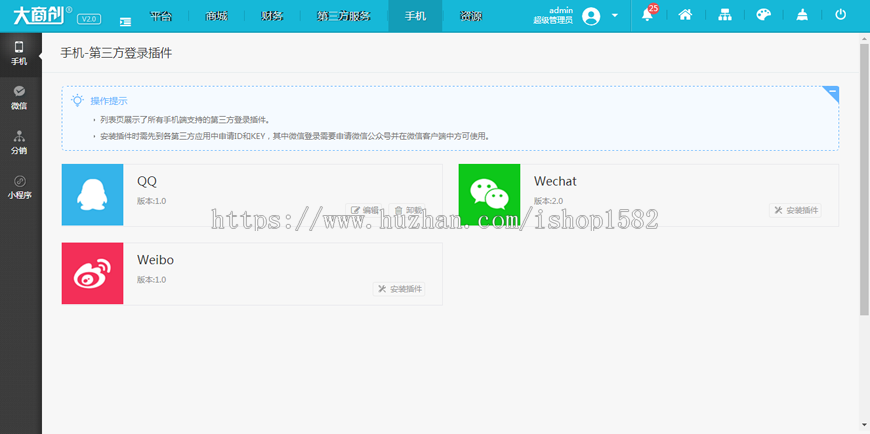Image resolution: width=870 pixels, height=434 pixels.
Task: Click the Wechat plugin thumbnail
Action: pos(489,195)
